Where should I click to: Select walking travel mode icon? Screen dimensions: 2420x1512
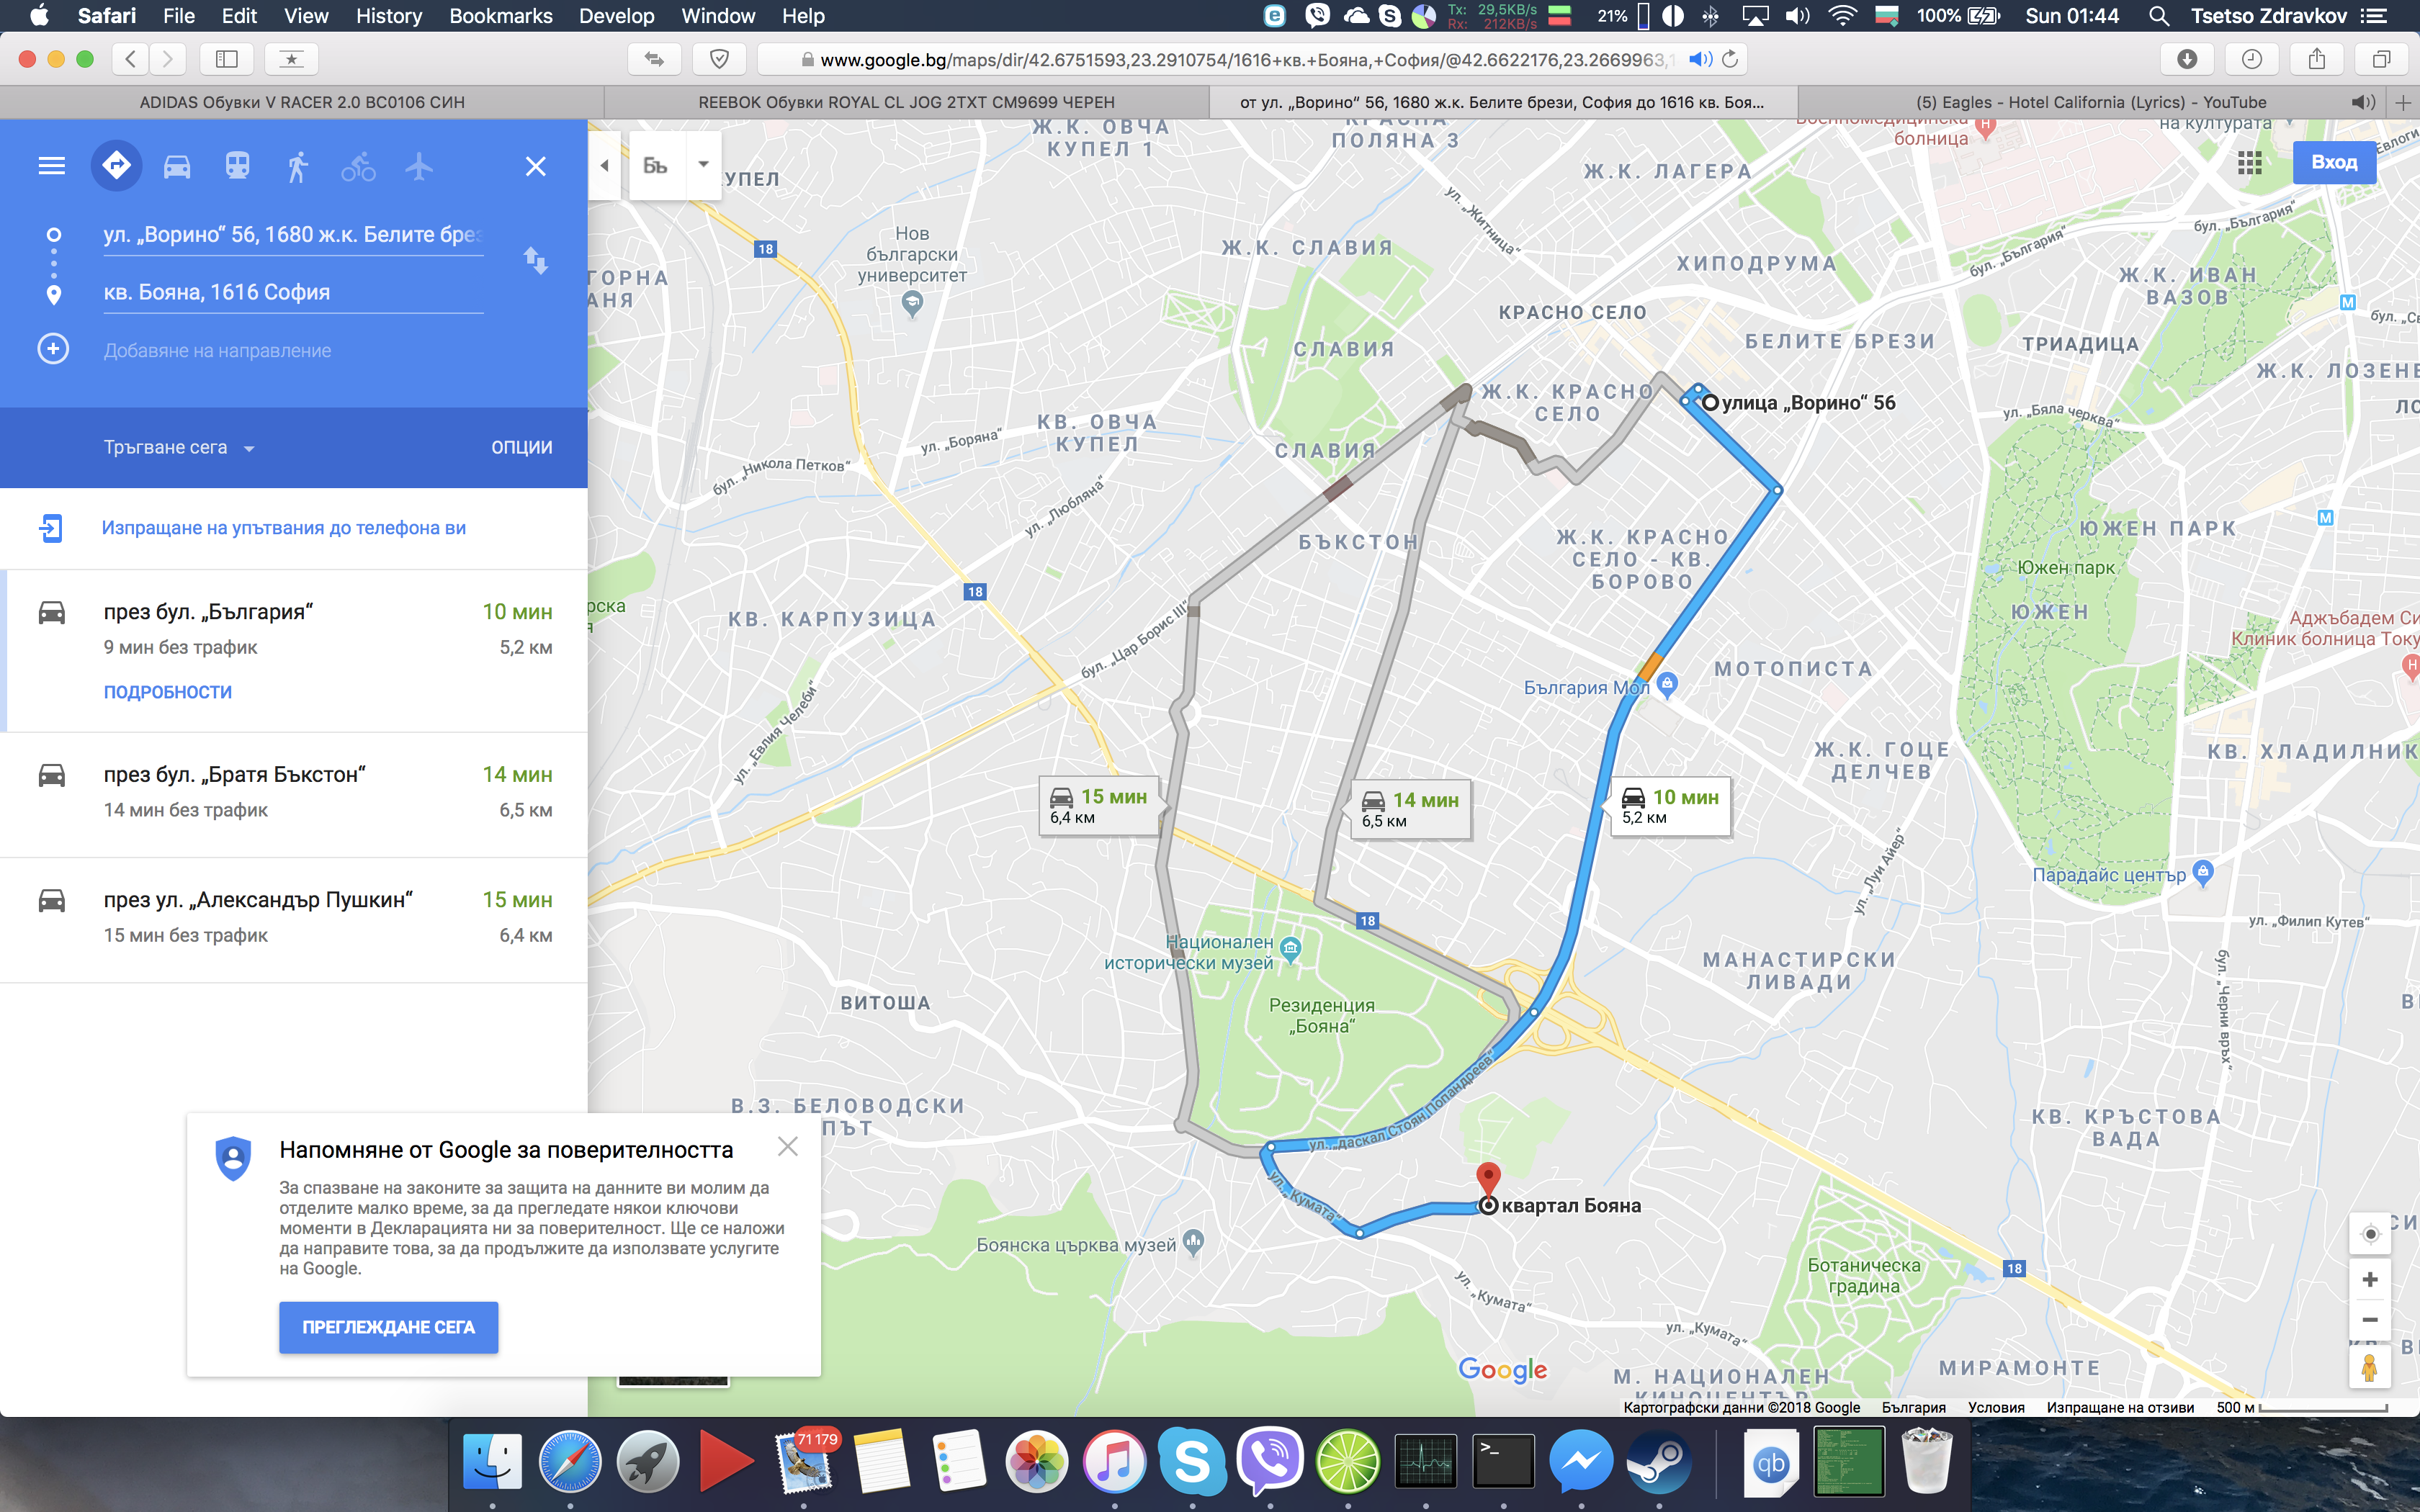(297, 166)
